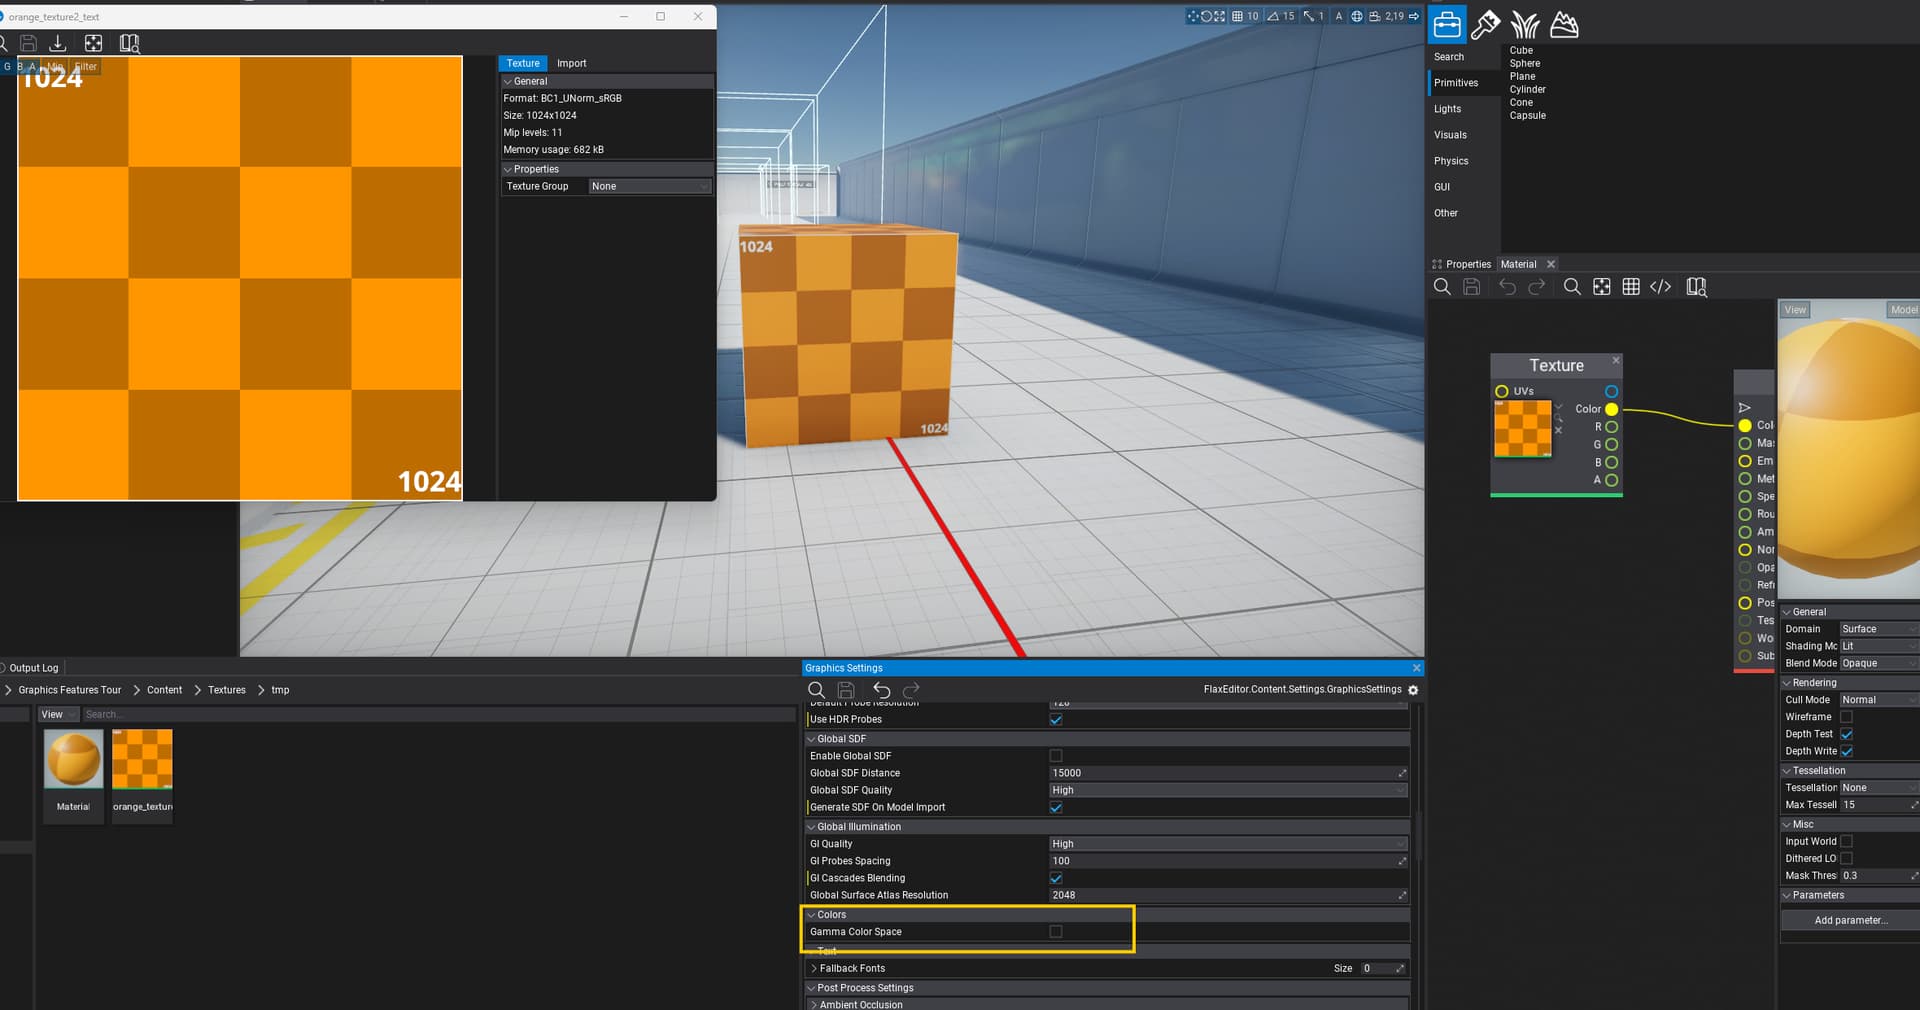
Task: Enable the Gamma Color Space checkbox
Action: 1056,932
